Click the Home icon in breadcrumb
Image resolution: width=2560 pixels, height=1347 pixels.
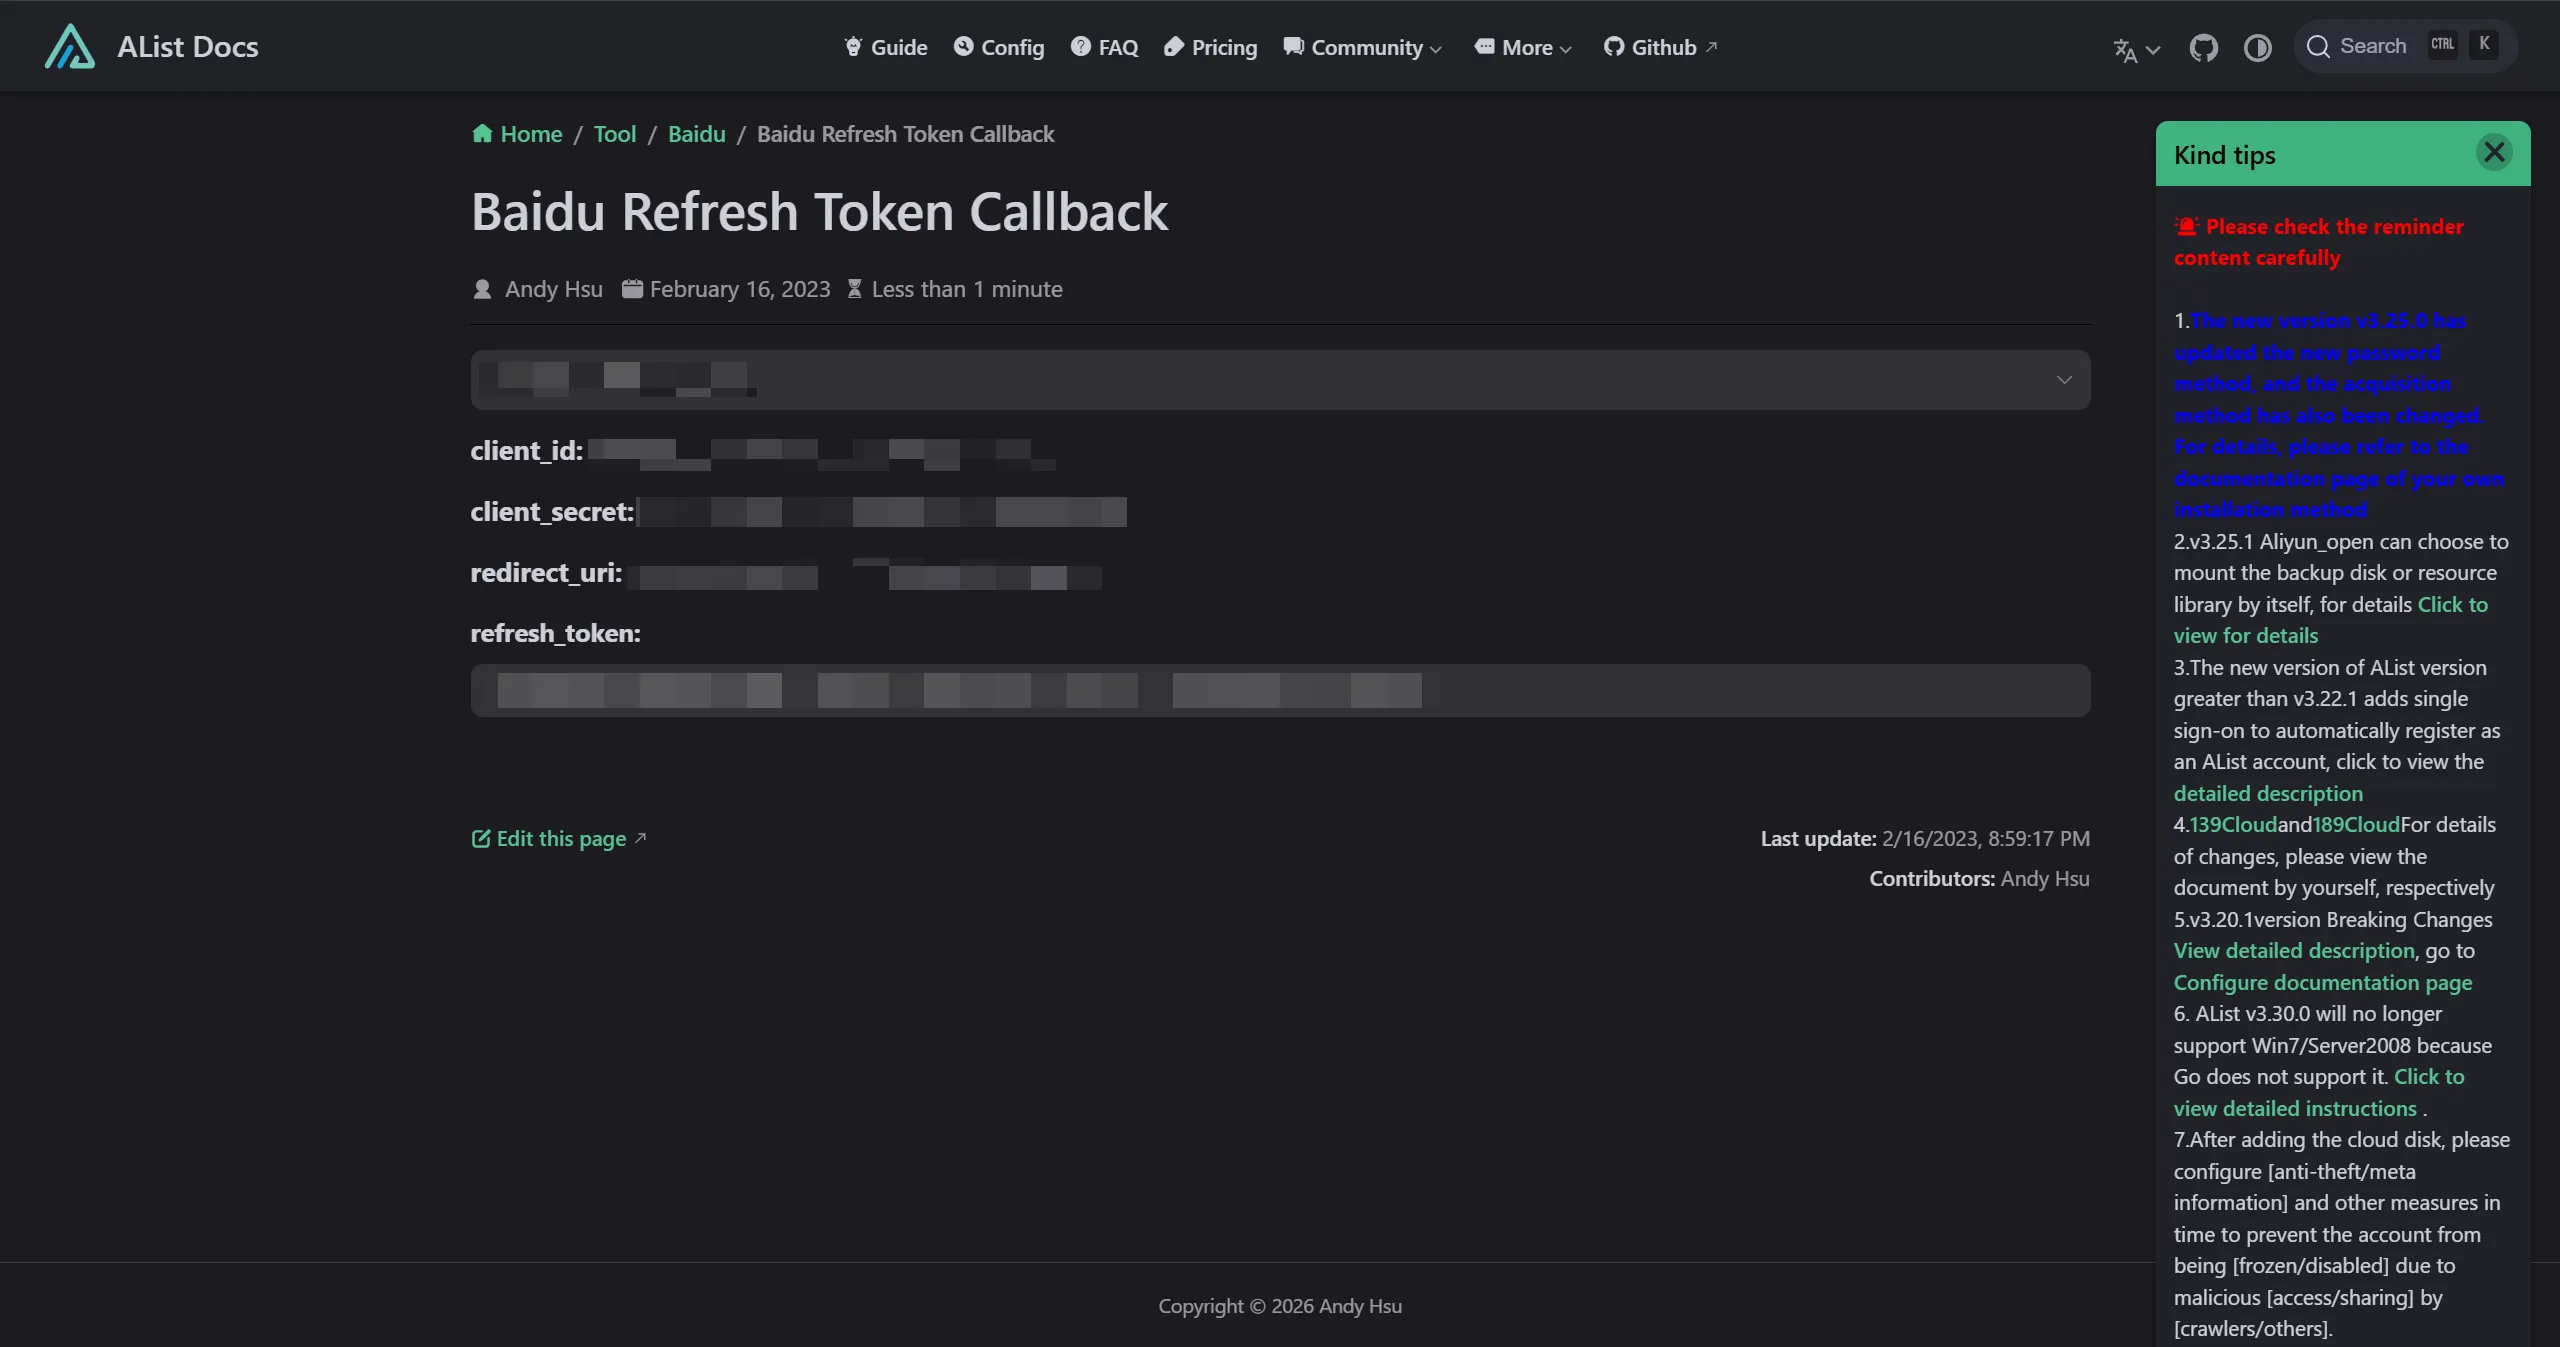click(x=482, y=133)
